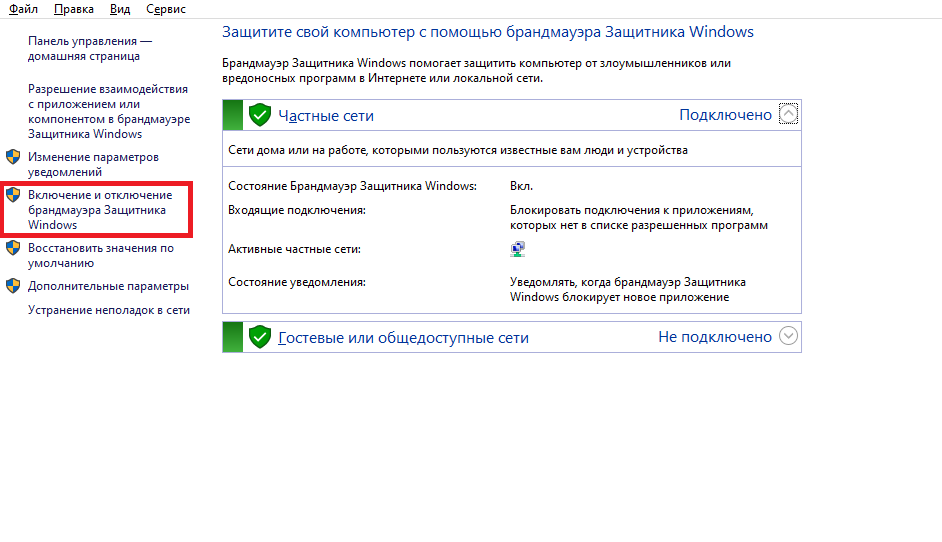Click shield icon beside Включение и отключение
Screen dimensions: 942x542
[x=13, y=195]
